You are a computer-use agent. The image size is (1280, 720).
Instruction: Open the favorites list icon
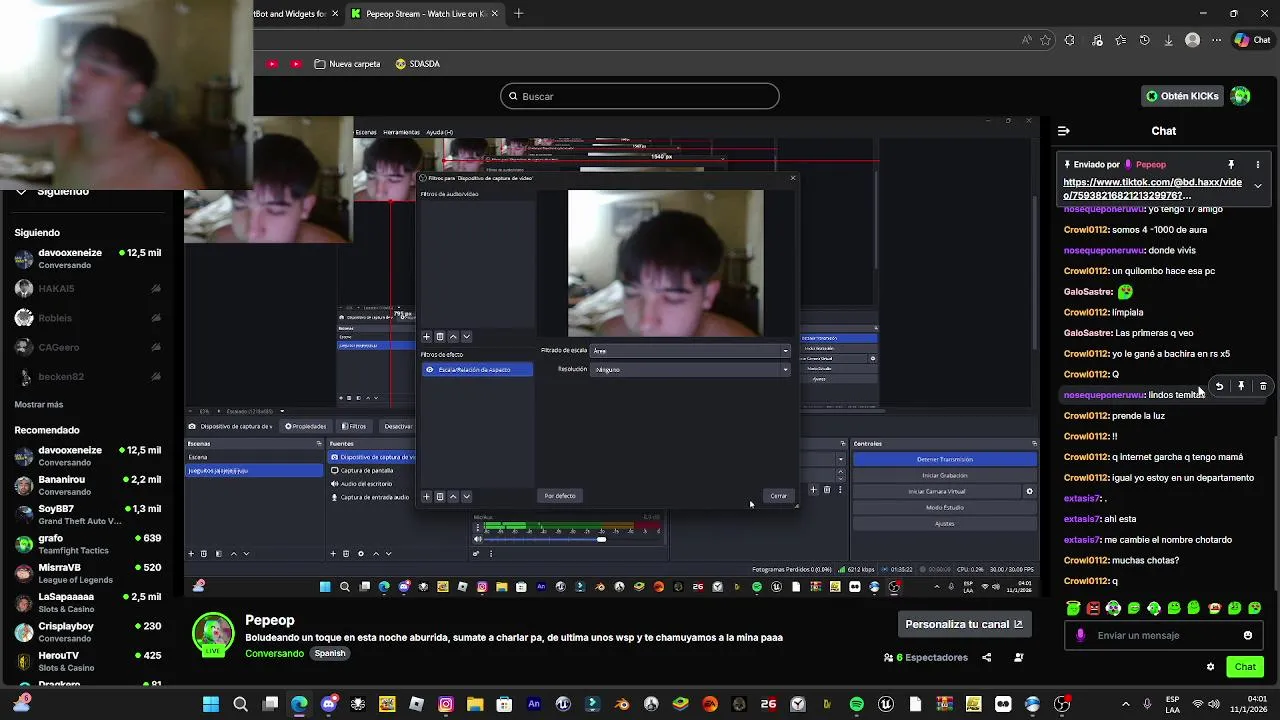click(1120, 40)
